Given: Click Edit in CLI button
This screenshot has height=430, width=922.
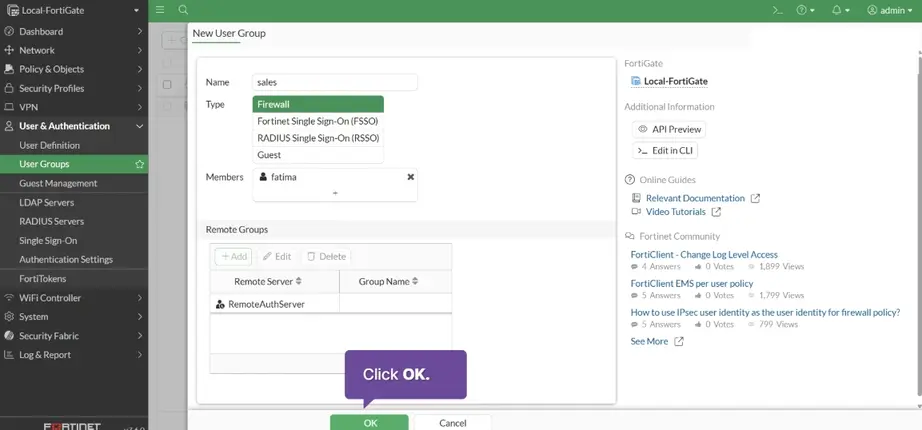Looking at the screenshot, I should click(665, 151).
